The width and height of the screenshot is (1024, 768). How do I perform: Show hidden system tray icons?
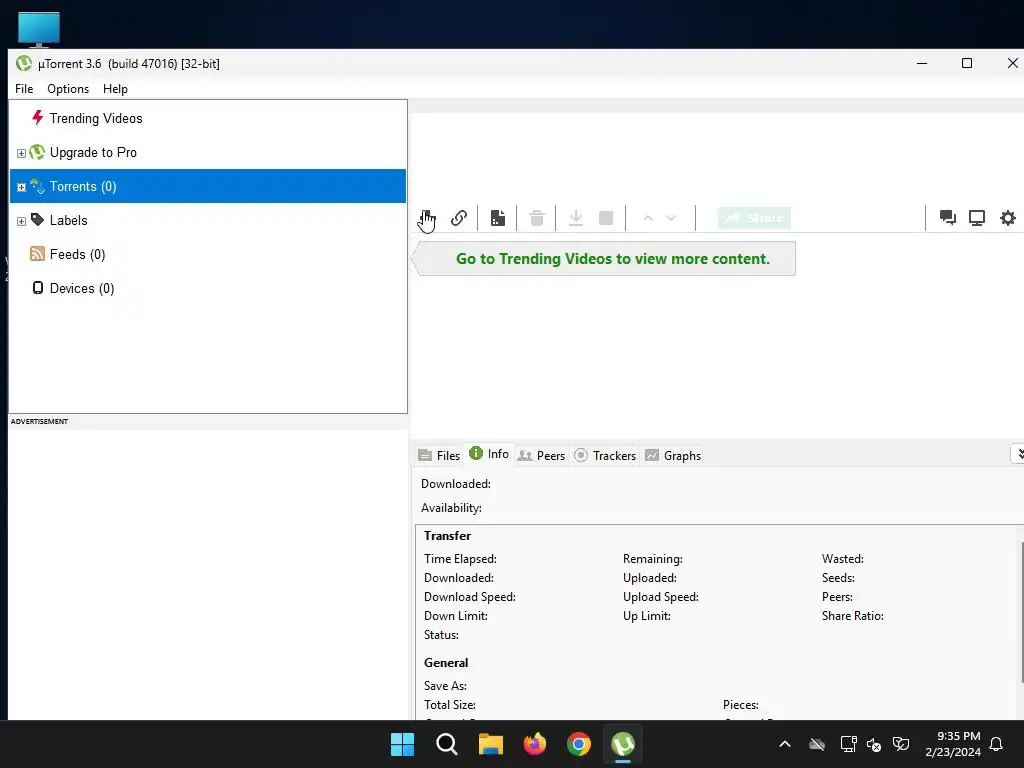tap(785, 744)
